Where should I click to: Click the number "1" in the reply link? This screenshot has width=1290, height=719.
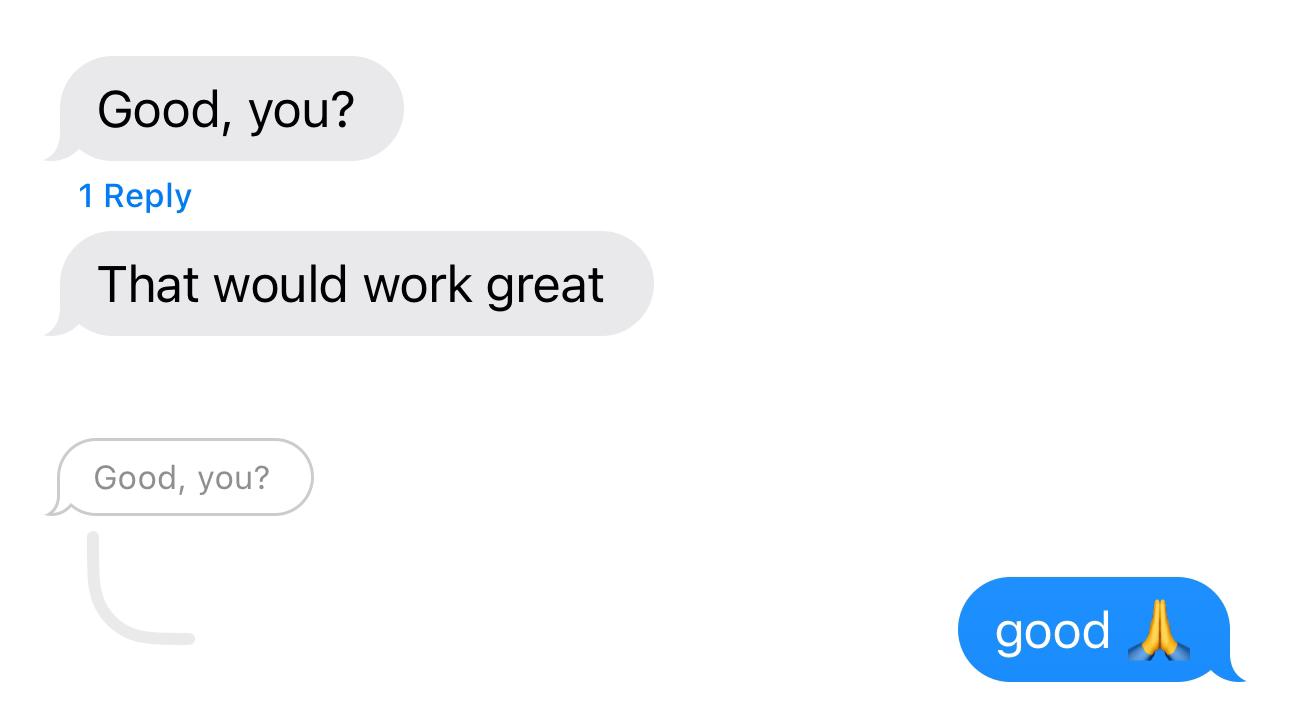[x=86, y=196]
